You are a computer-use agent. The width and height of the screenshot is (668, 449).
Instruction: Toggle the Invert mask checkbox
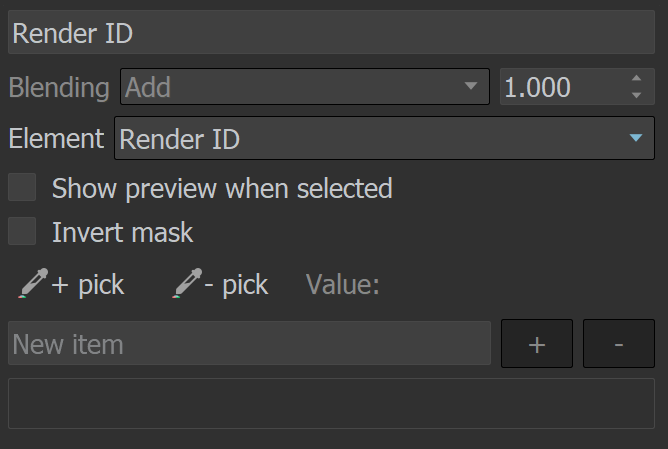click(x=22, y=231)
